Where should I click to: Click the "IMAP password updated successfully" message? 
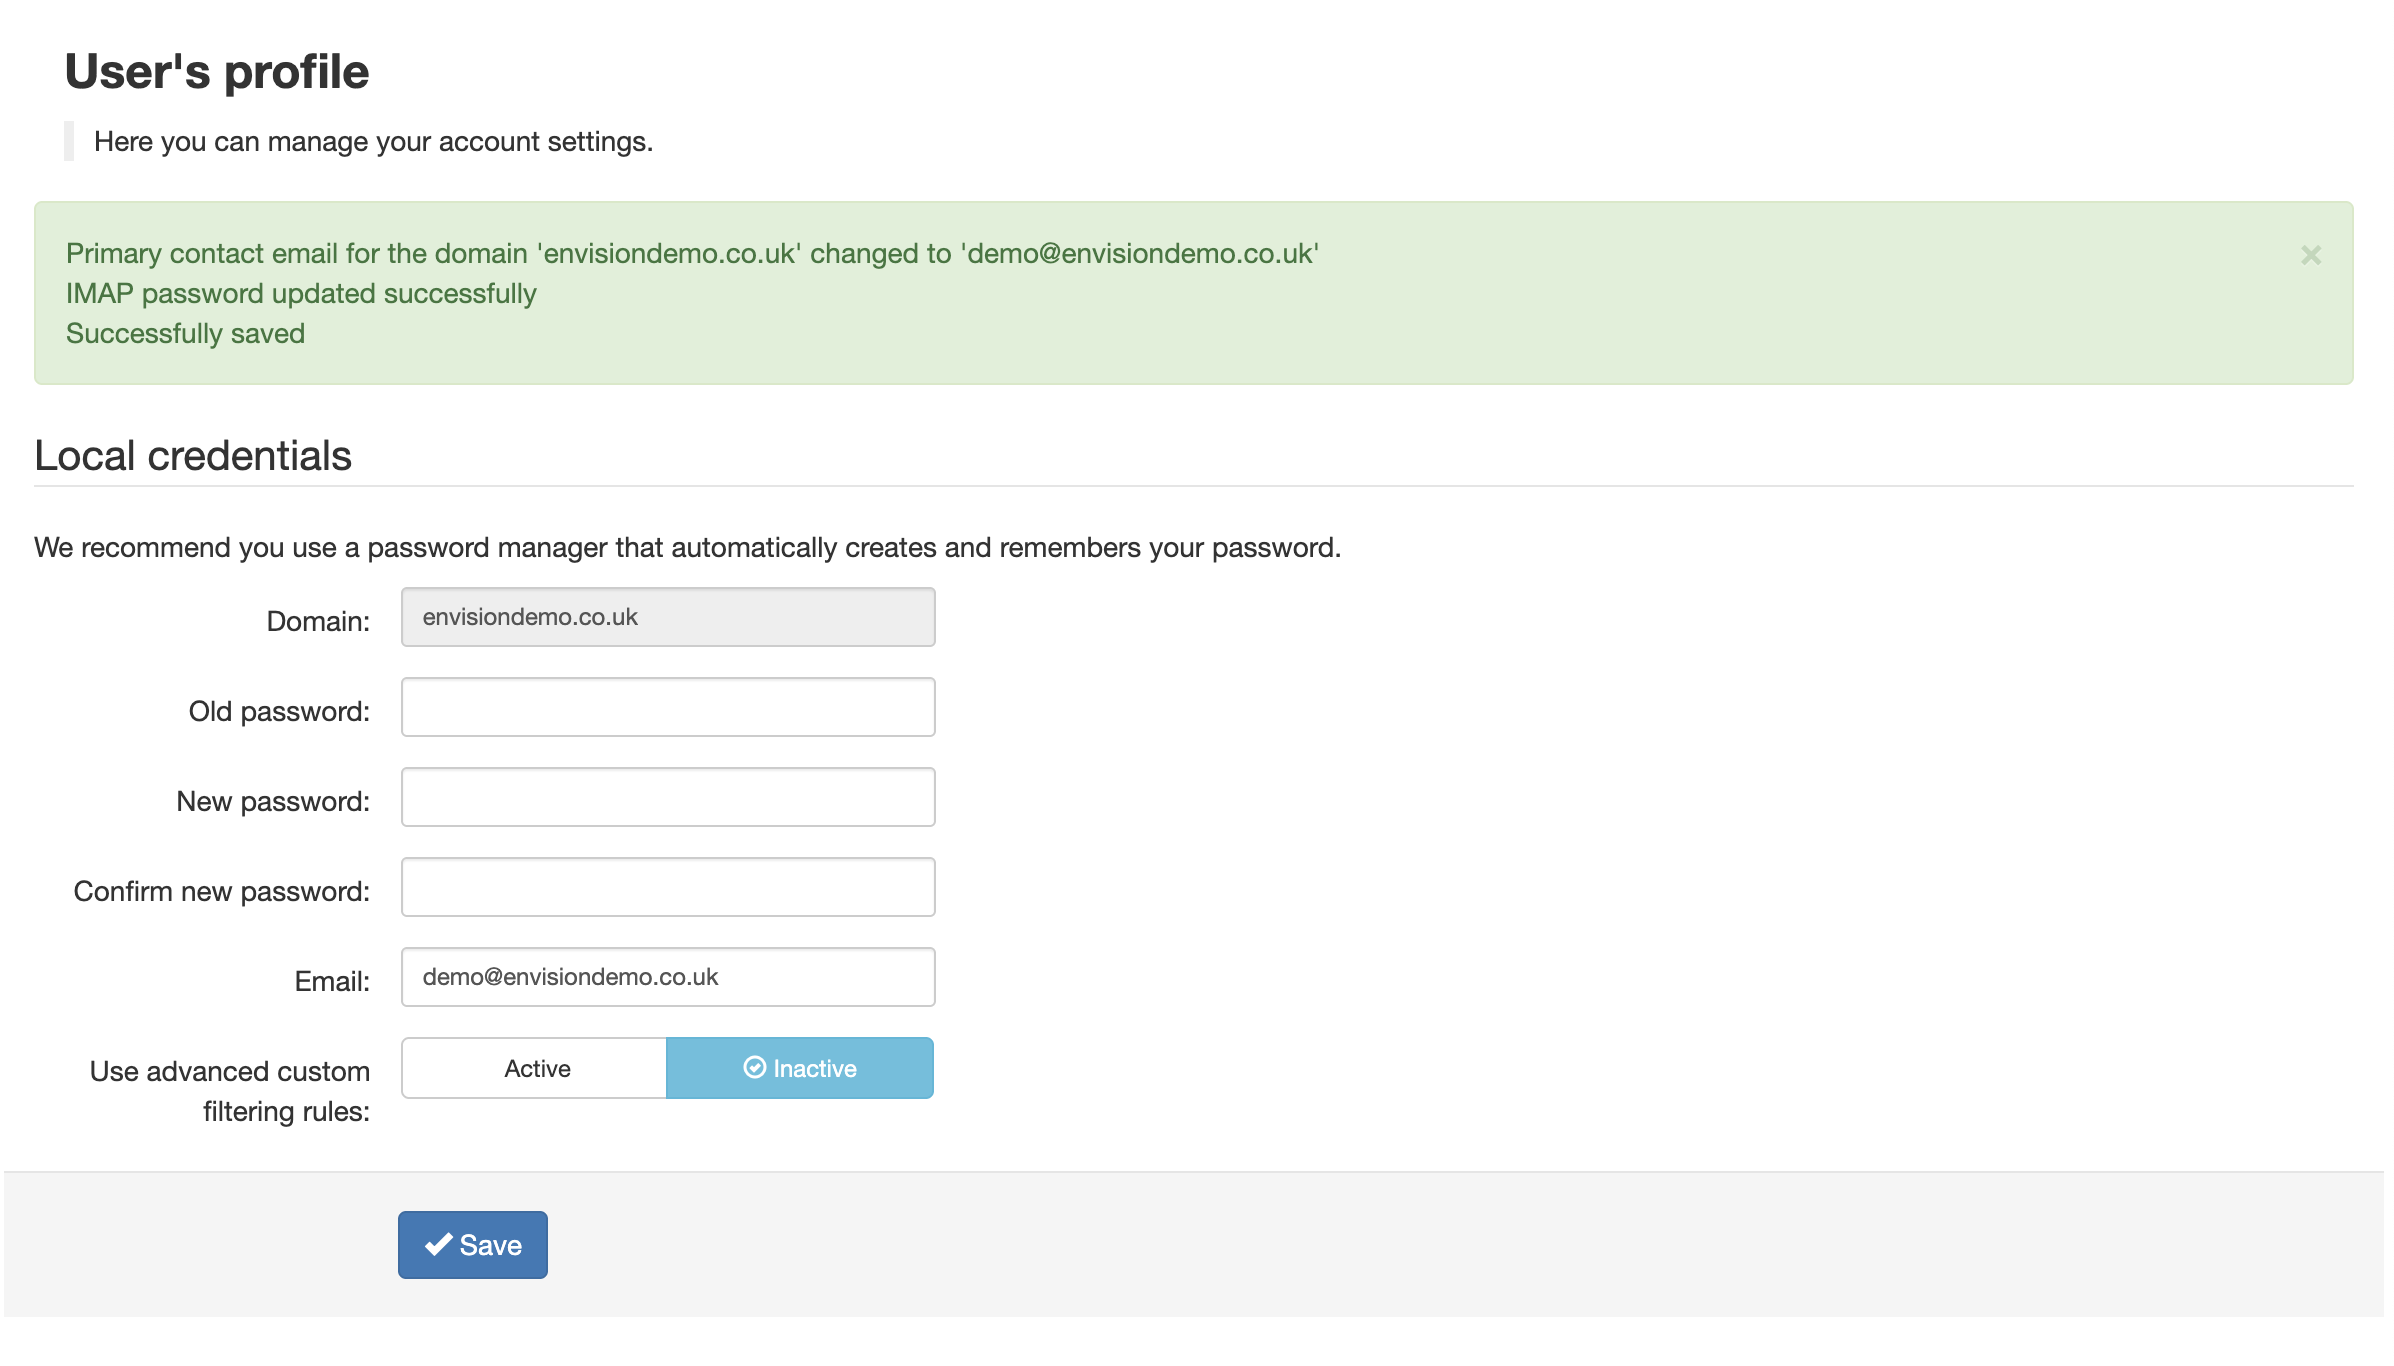point(301,294)
